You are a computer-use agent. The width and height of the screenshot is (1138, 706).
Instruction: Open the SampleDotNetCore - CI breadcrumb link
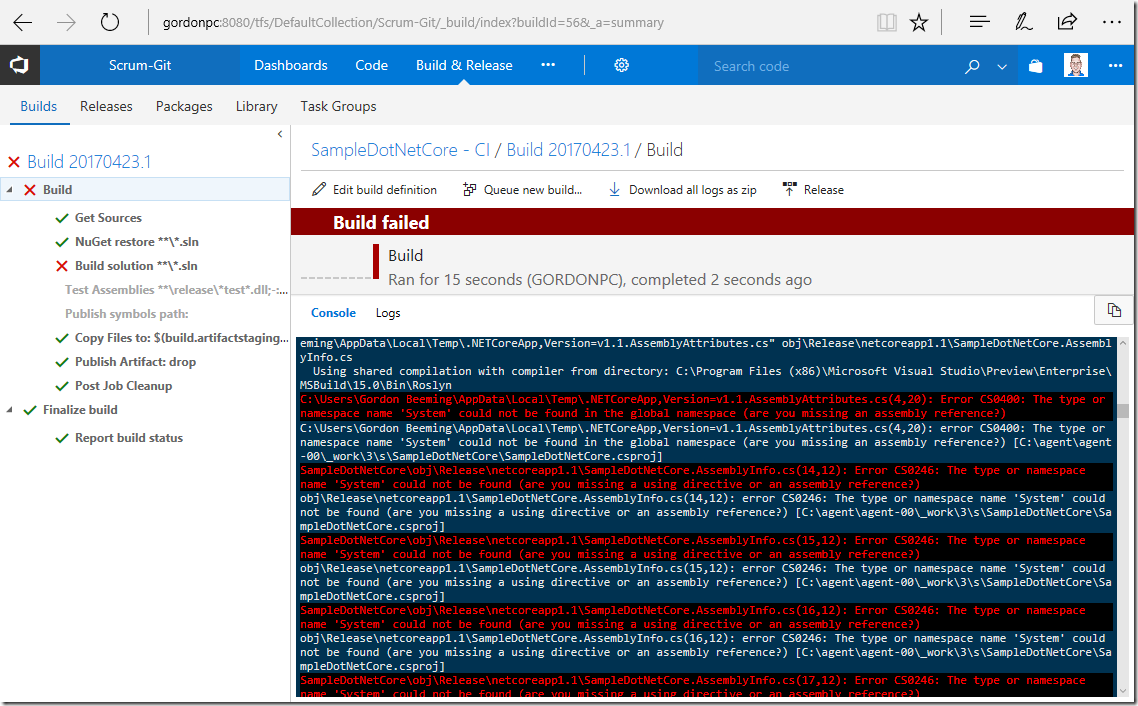pos(401,150)
